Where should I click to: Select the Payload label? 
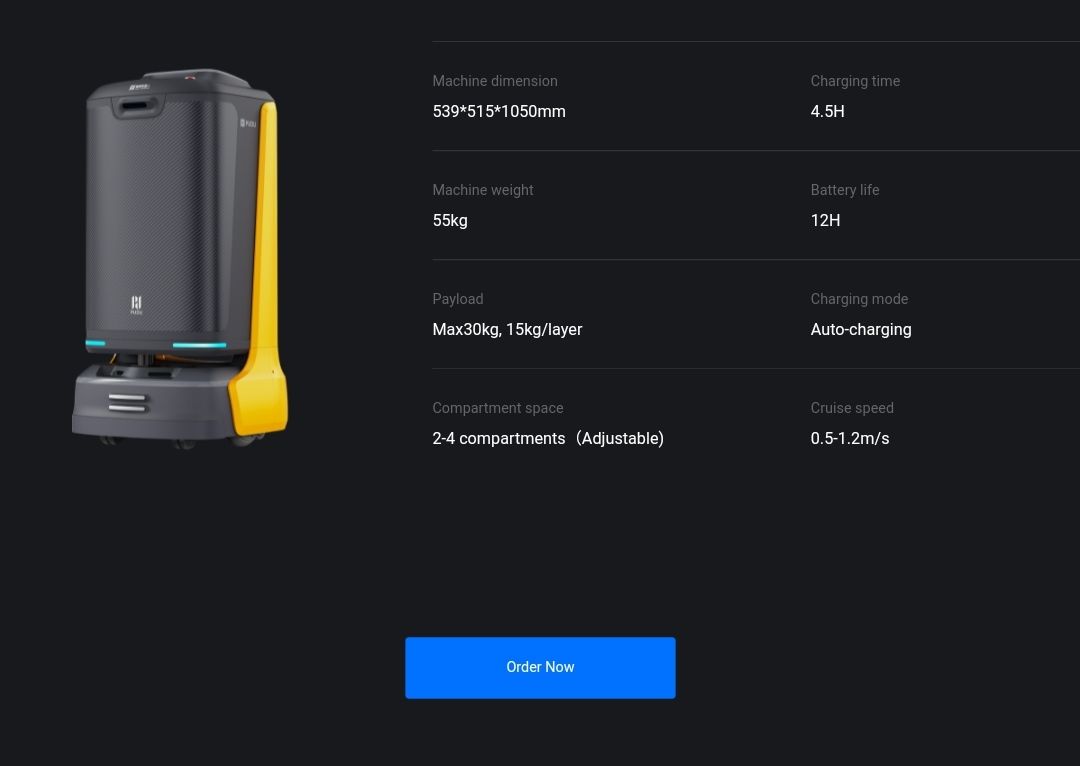458,299
